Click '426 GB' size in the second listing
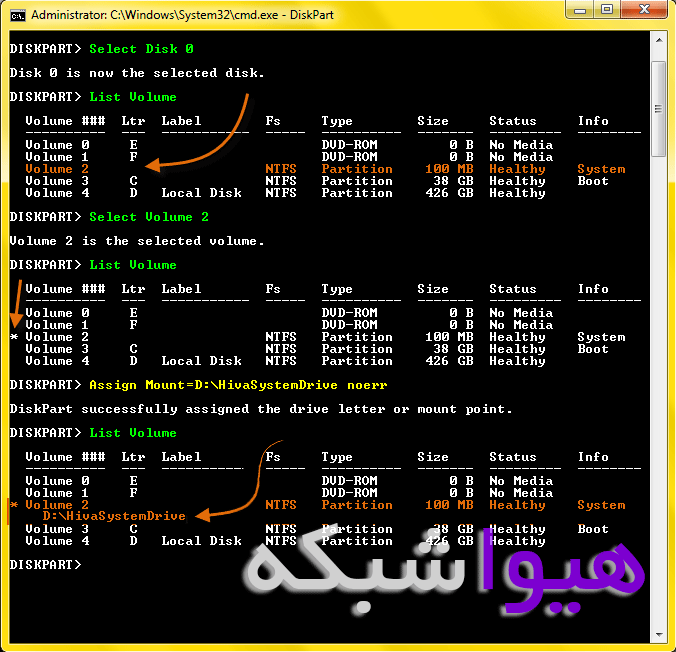Viewport: 676px width, 652px height. (x=449, y=361)
